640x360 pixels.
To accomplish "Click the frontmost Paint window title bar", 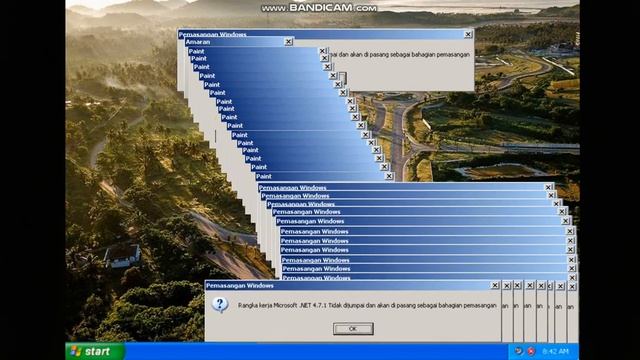I will coord(325,176).
